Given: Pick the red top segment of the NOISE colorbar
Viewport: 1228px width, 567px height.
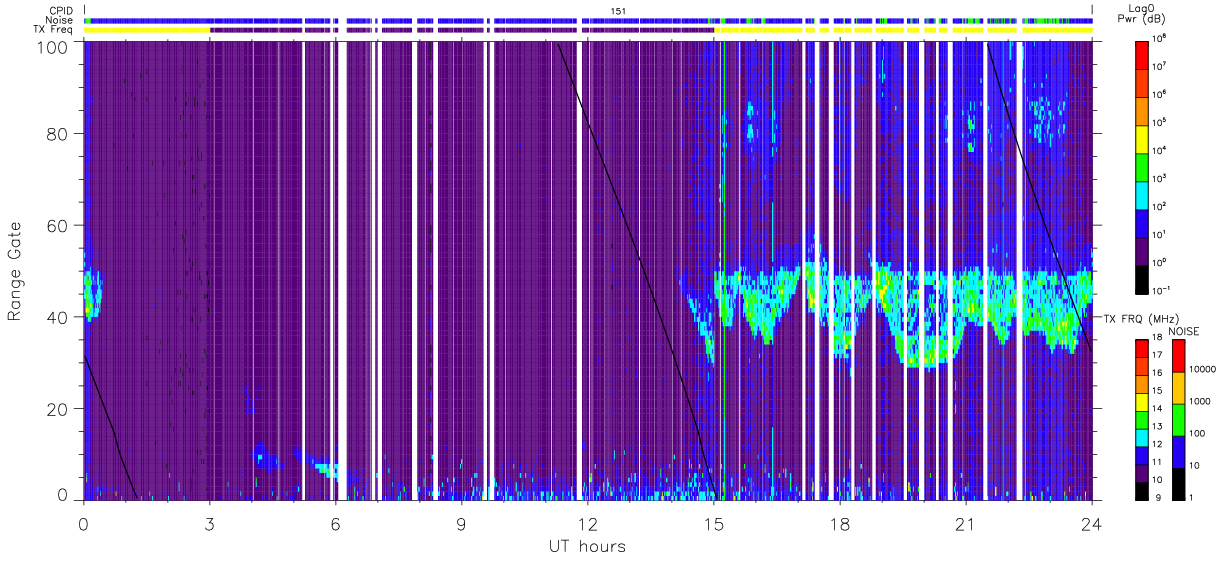Looking at the screenshot, I should pos(1178,355).
